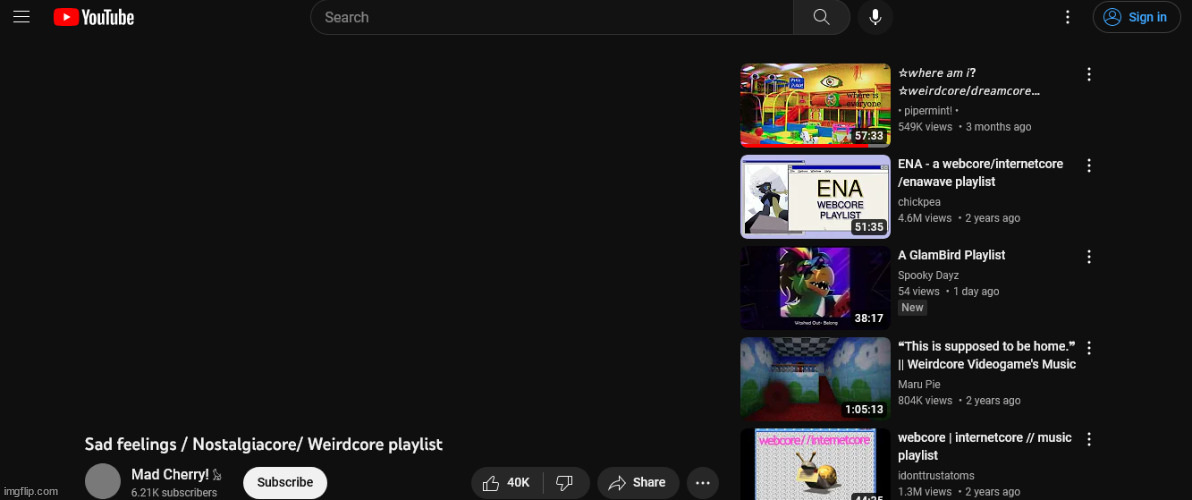Like the video with thumbs up

(506, 483)
